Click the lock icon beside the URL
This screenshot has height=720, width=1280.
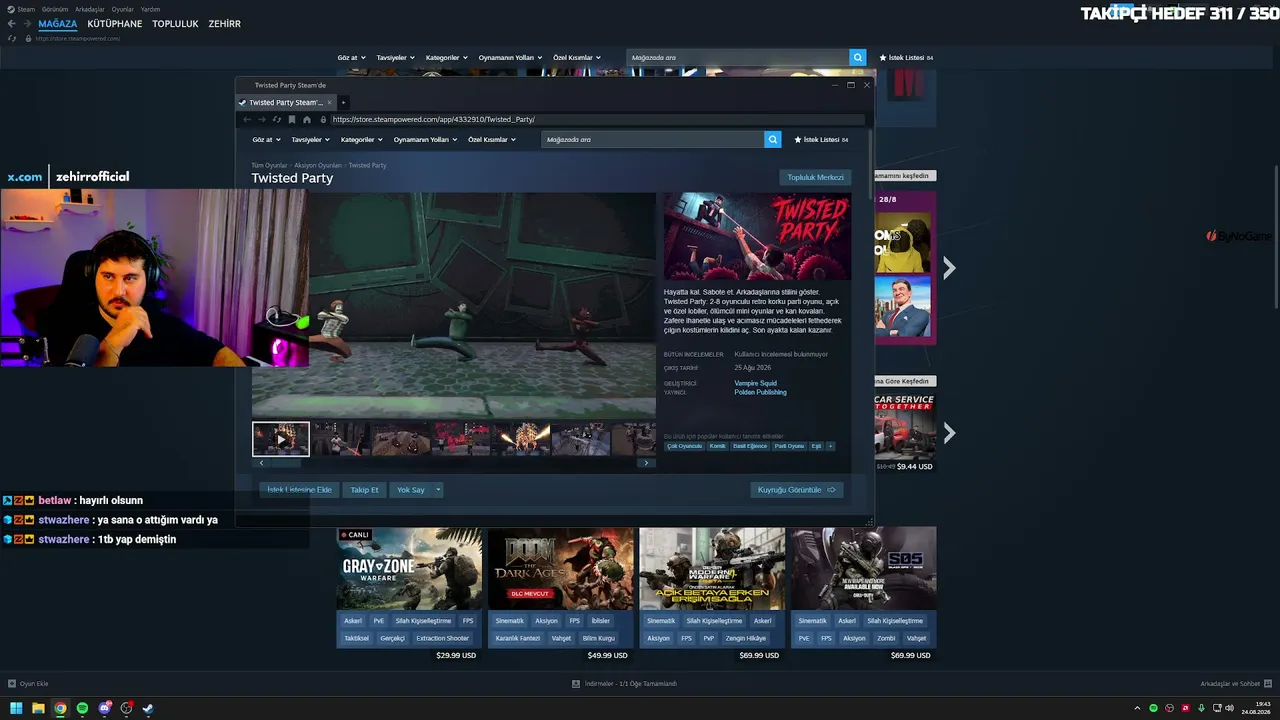323,120
